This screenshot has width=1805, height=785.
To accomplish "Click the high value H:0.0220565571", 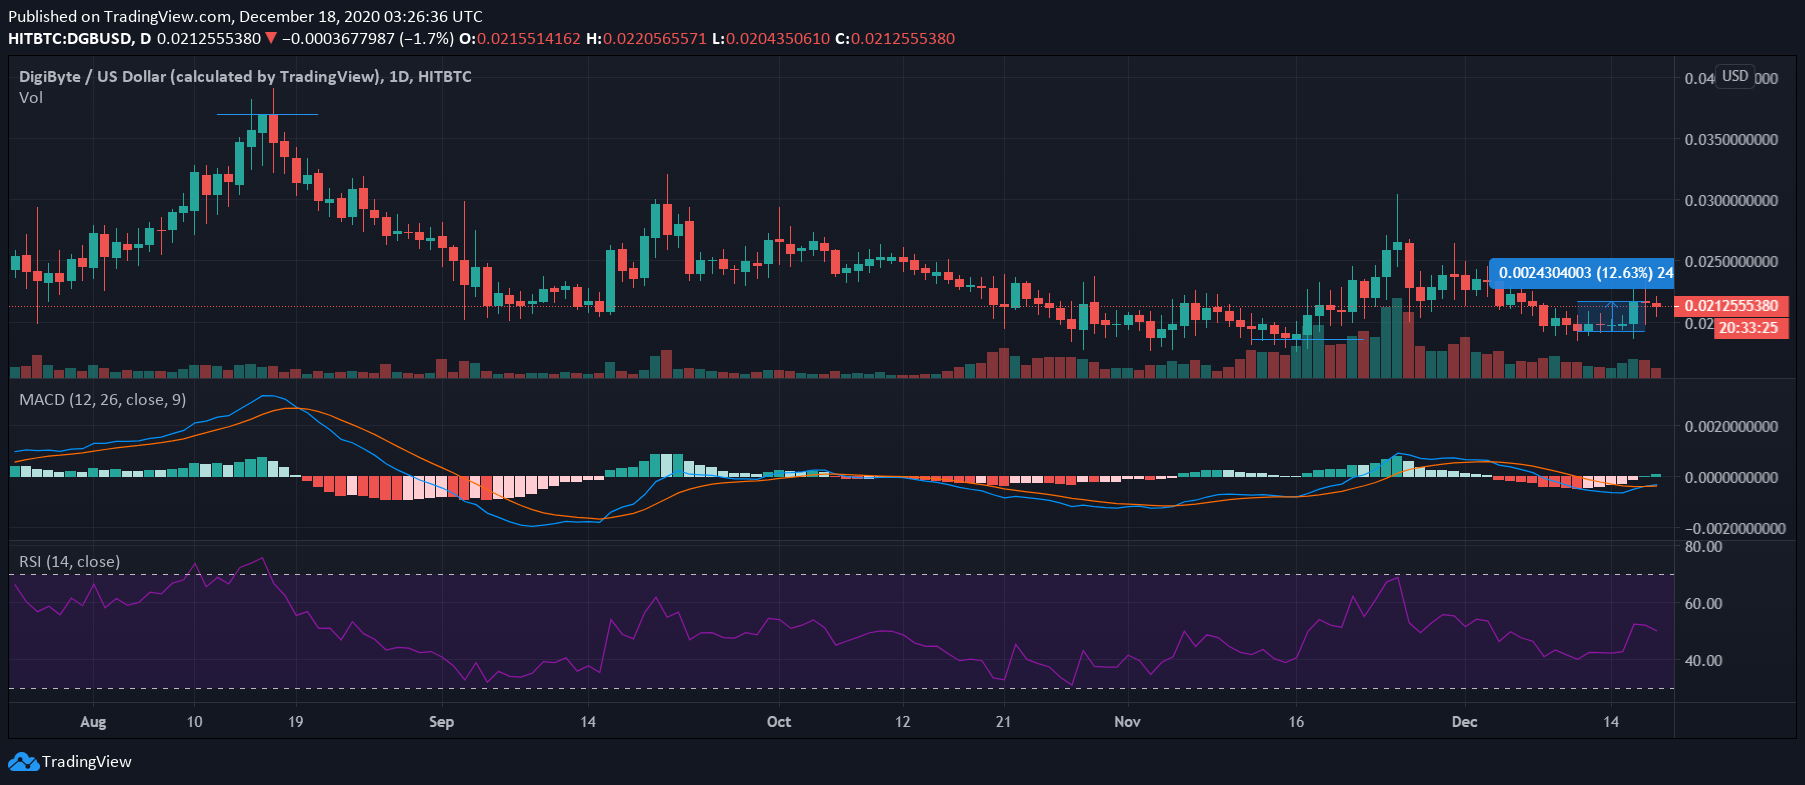I will (646, 38).
